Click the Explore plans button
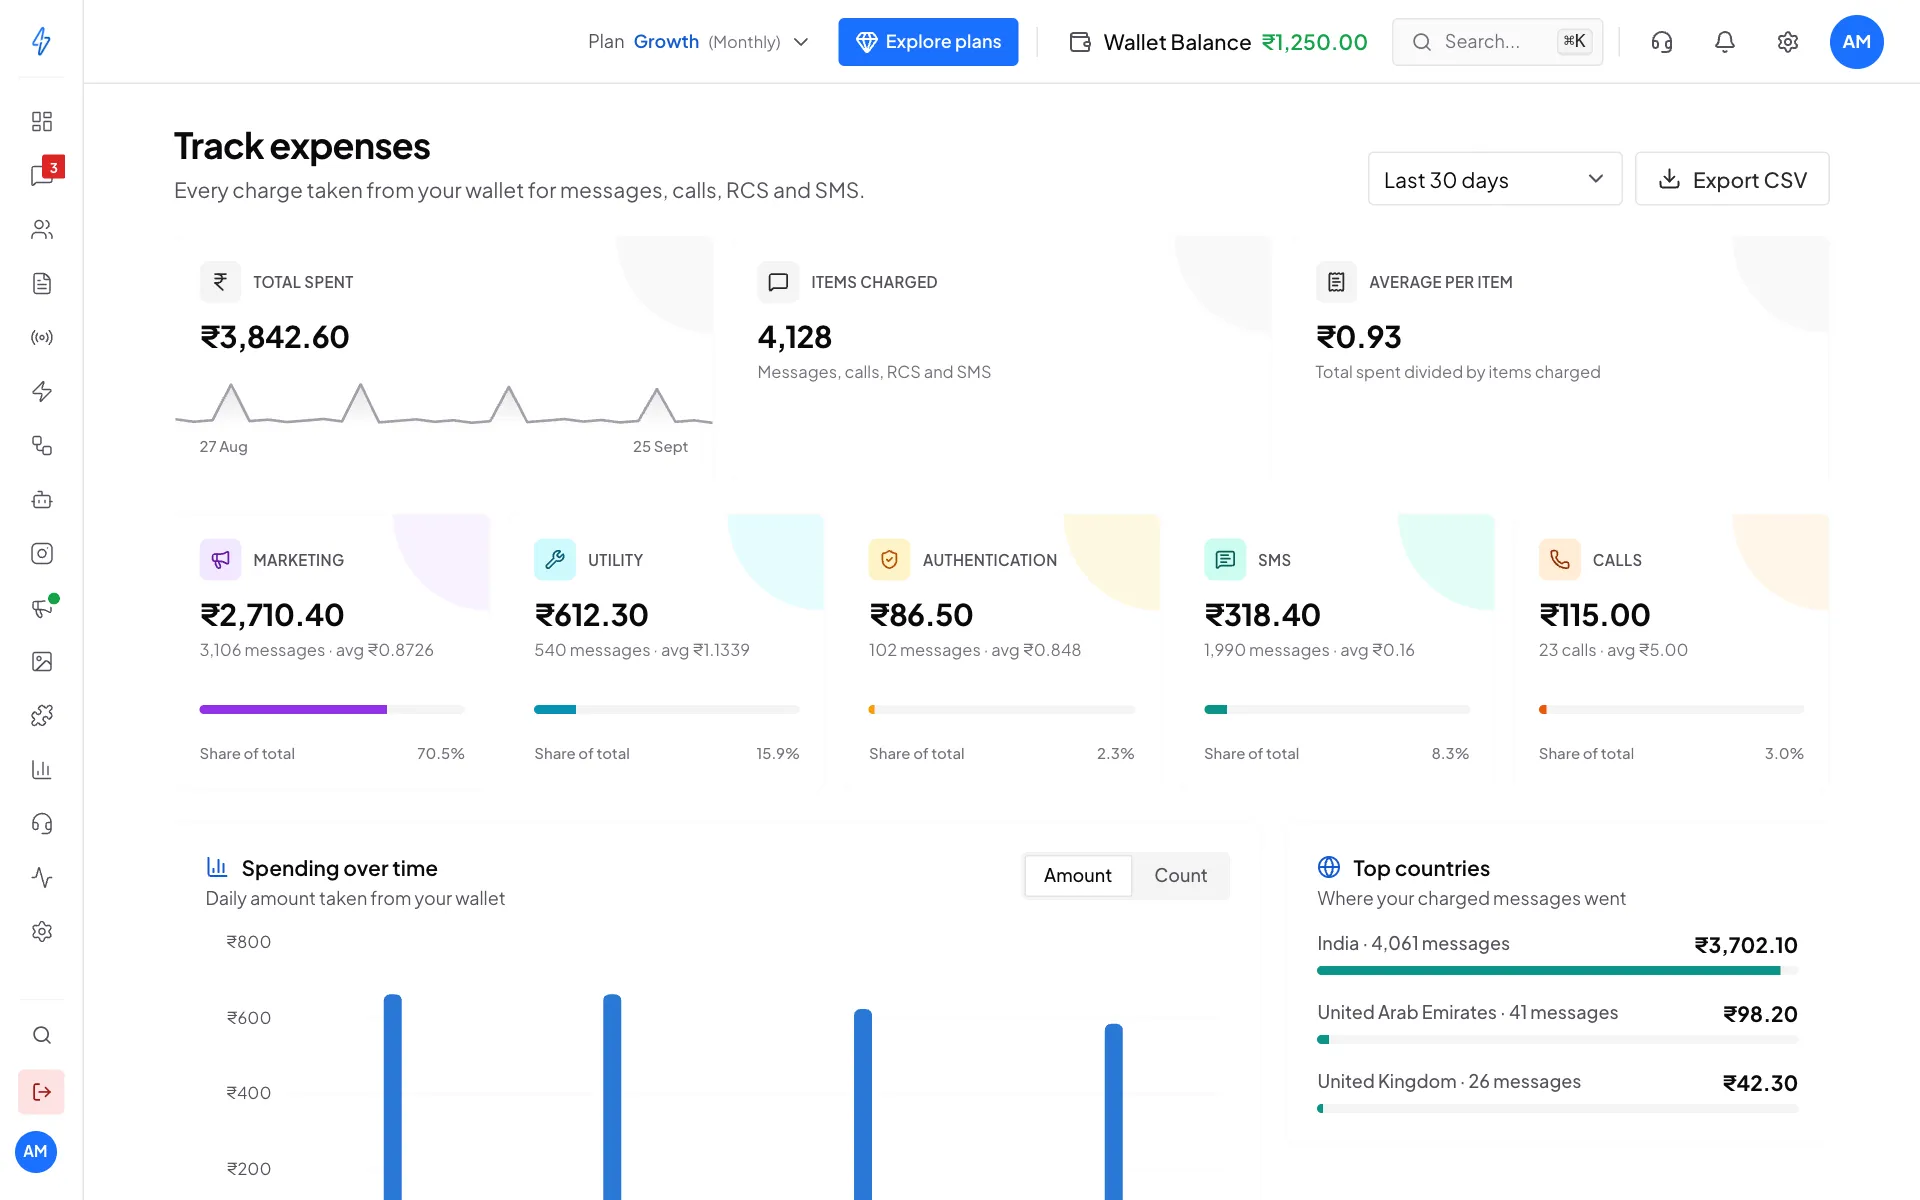Image resolution: width=1920 pixels, height=1200 pixels. (x=928, y=41)
